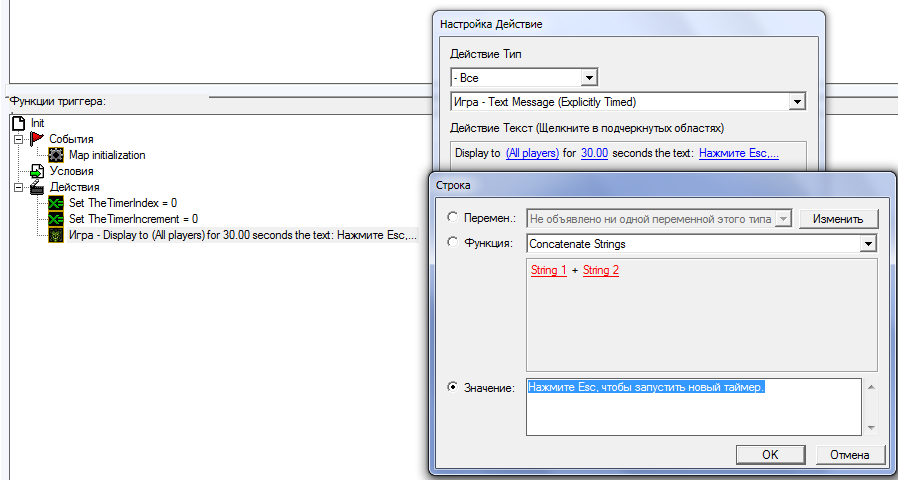Screen dimensions: 898x480
Task: Click the Отмена button
Action: [x=850, y=455]
